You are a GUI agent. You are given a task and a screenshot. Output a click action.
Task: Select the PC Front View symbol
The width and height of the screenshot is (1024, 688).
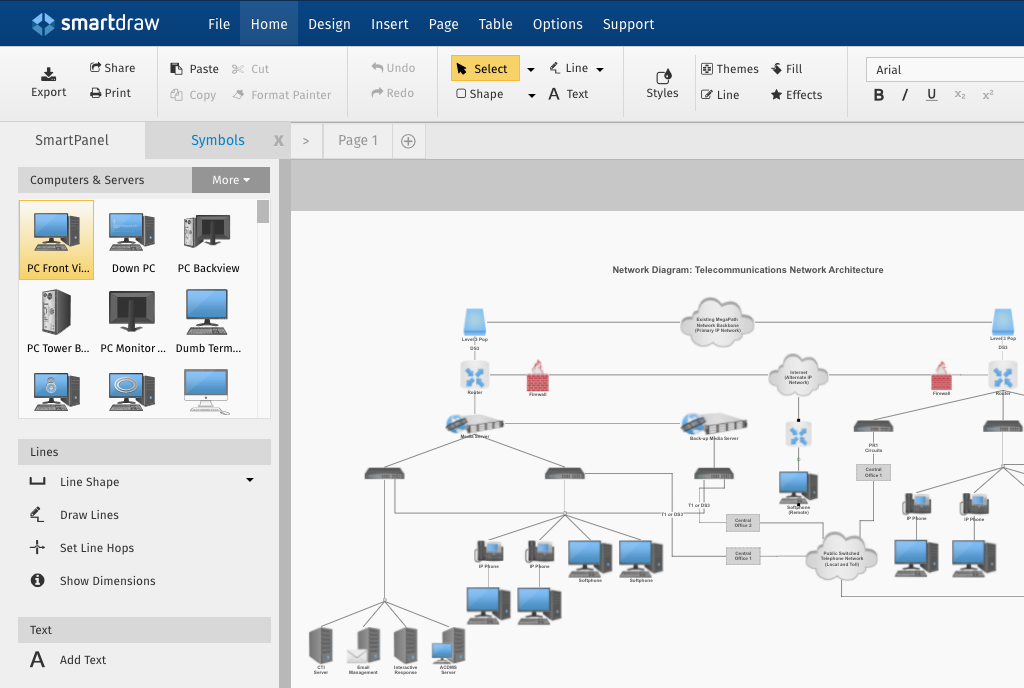pyautogui.click(x=57, y=240)
